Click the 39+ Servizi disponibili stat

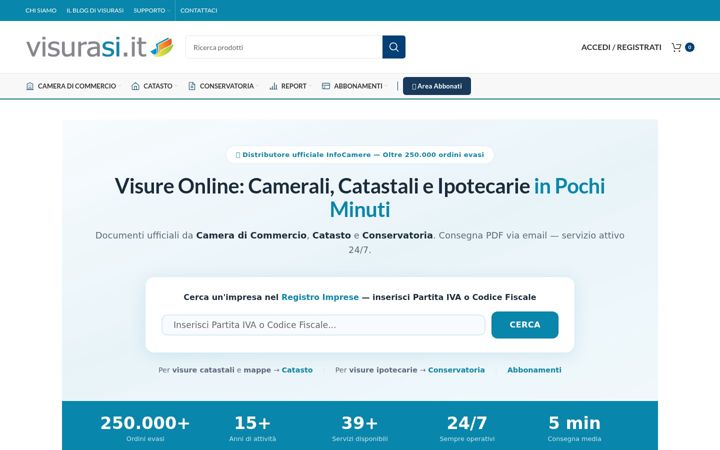click(360, 428)
